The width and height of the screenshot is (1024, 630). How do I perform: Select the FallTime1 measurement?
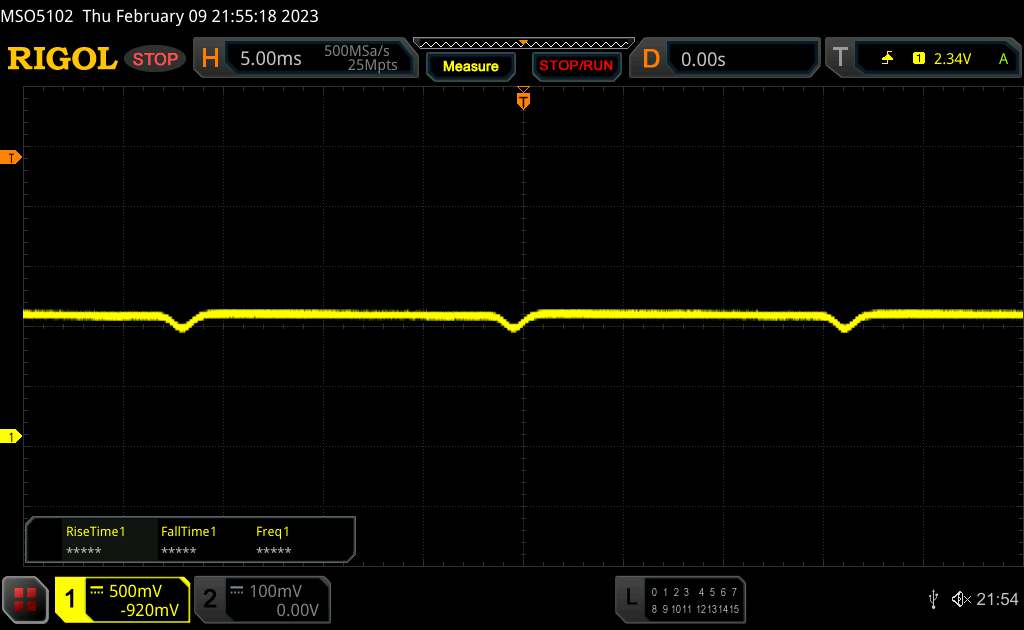[x=188, y=540]
